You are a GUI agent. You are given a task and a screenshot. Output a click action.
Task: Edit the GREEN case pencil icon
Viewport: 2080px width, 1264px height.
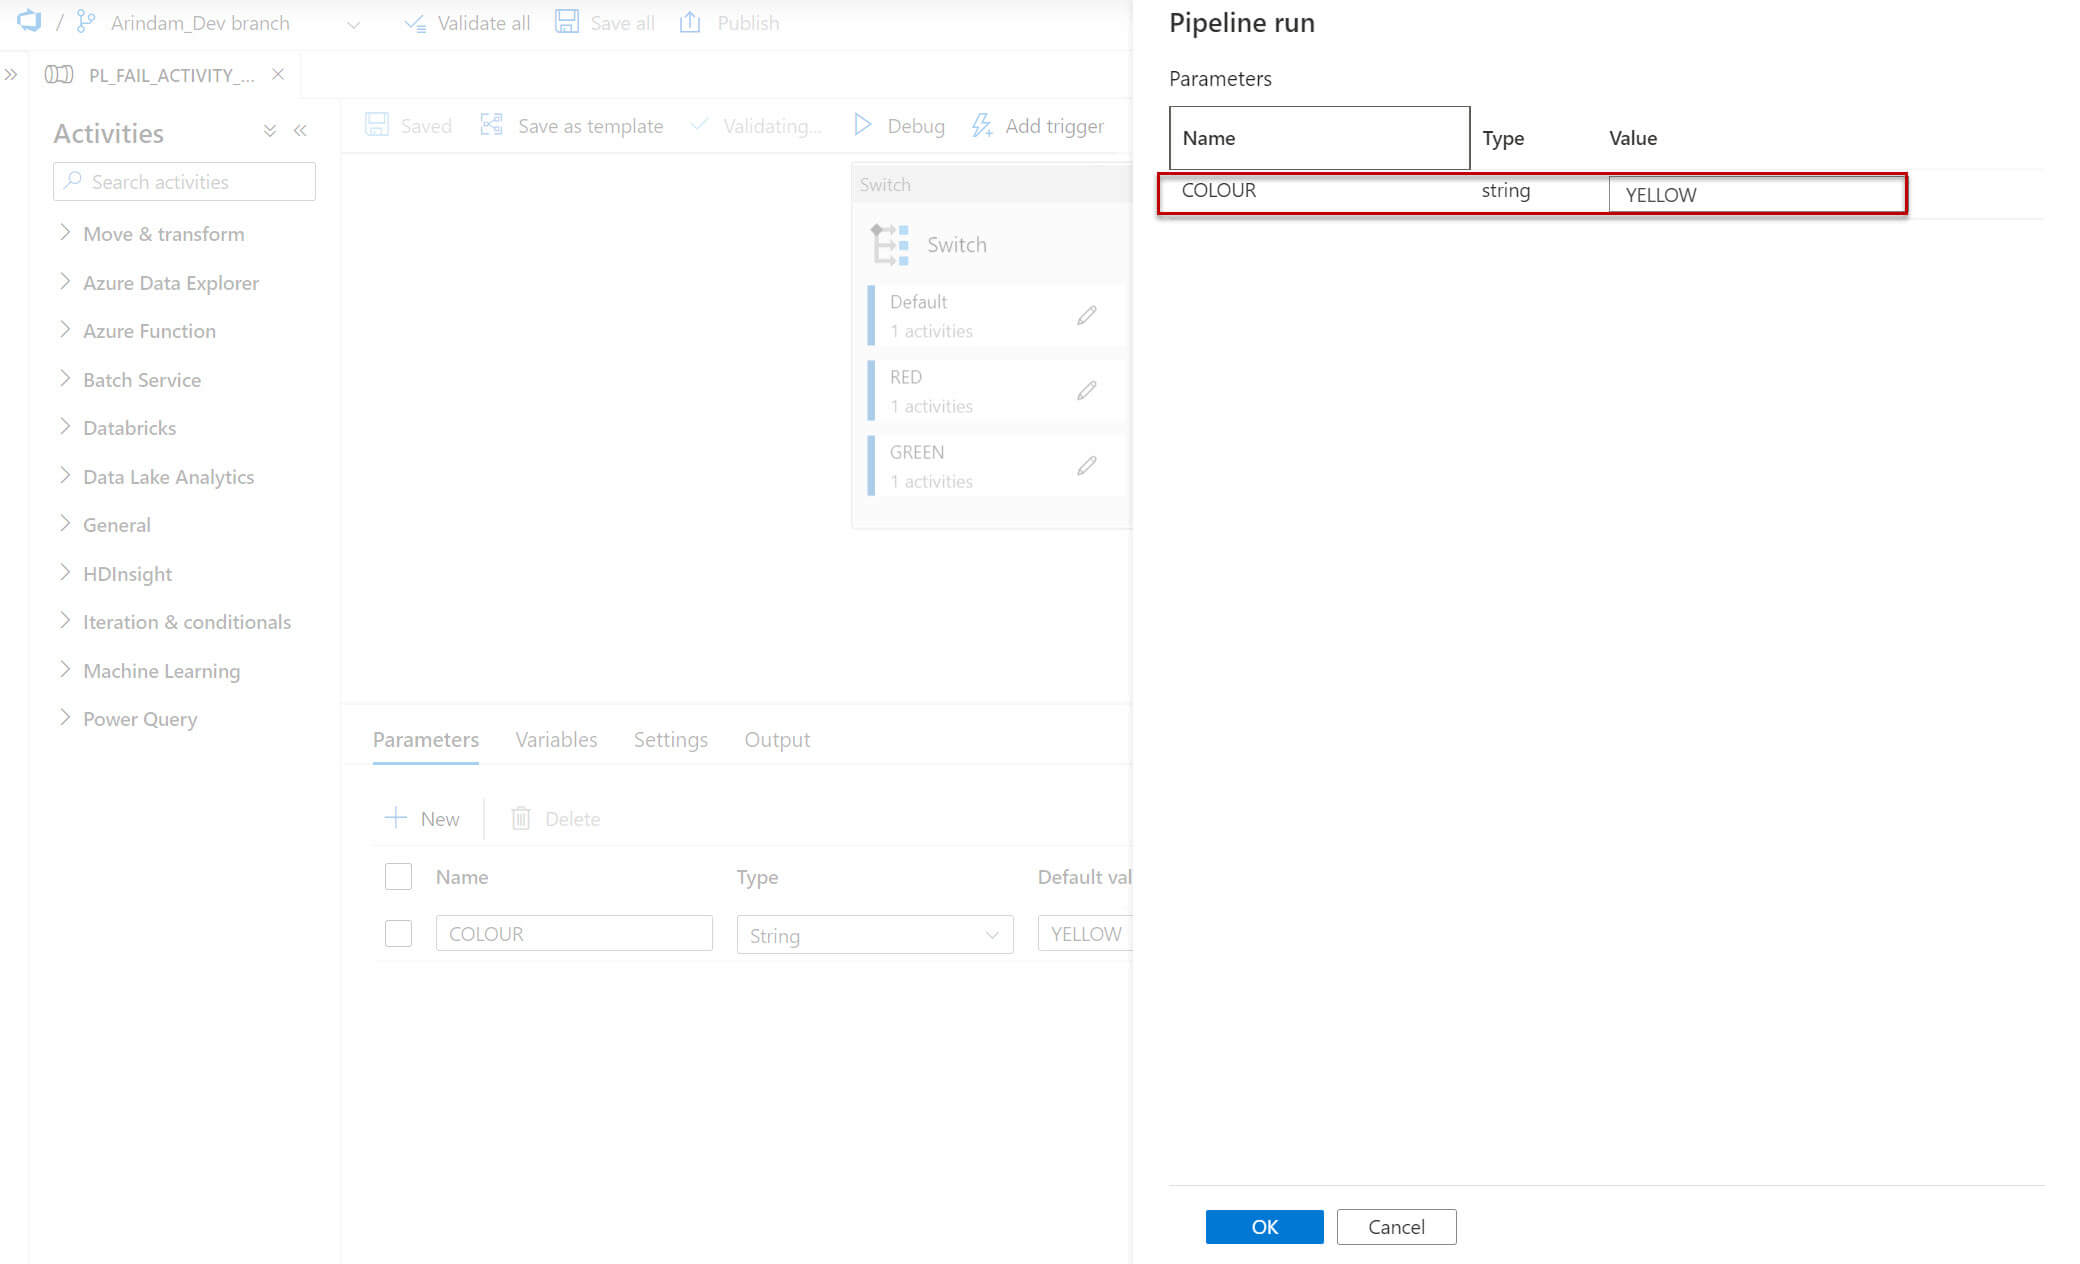[1087, 466]
